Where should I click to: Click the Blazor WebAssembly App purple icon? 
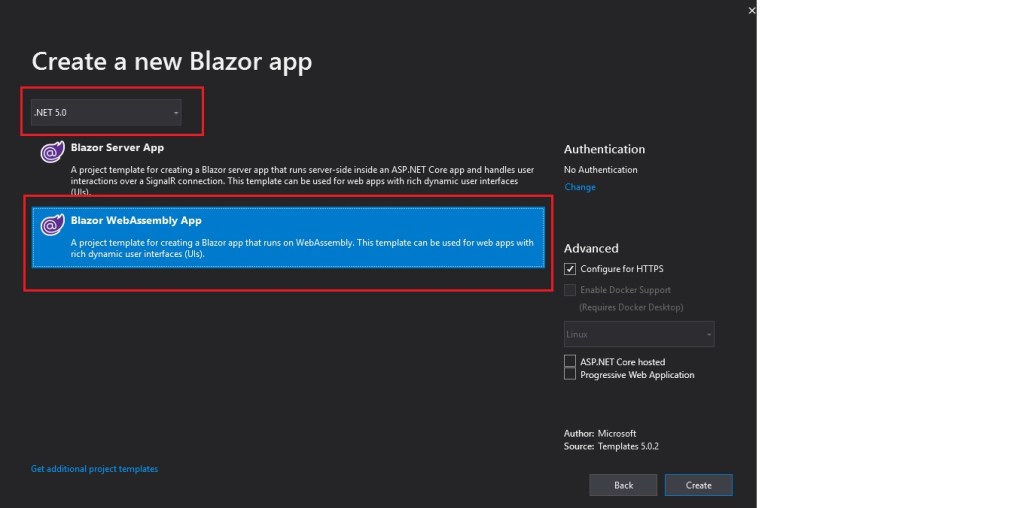52,226
